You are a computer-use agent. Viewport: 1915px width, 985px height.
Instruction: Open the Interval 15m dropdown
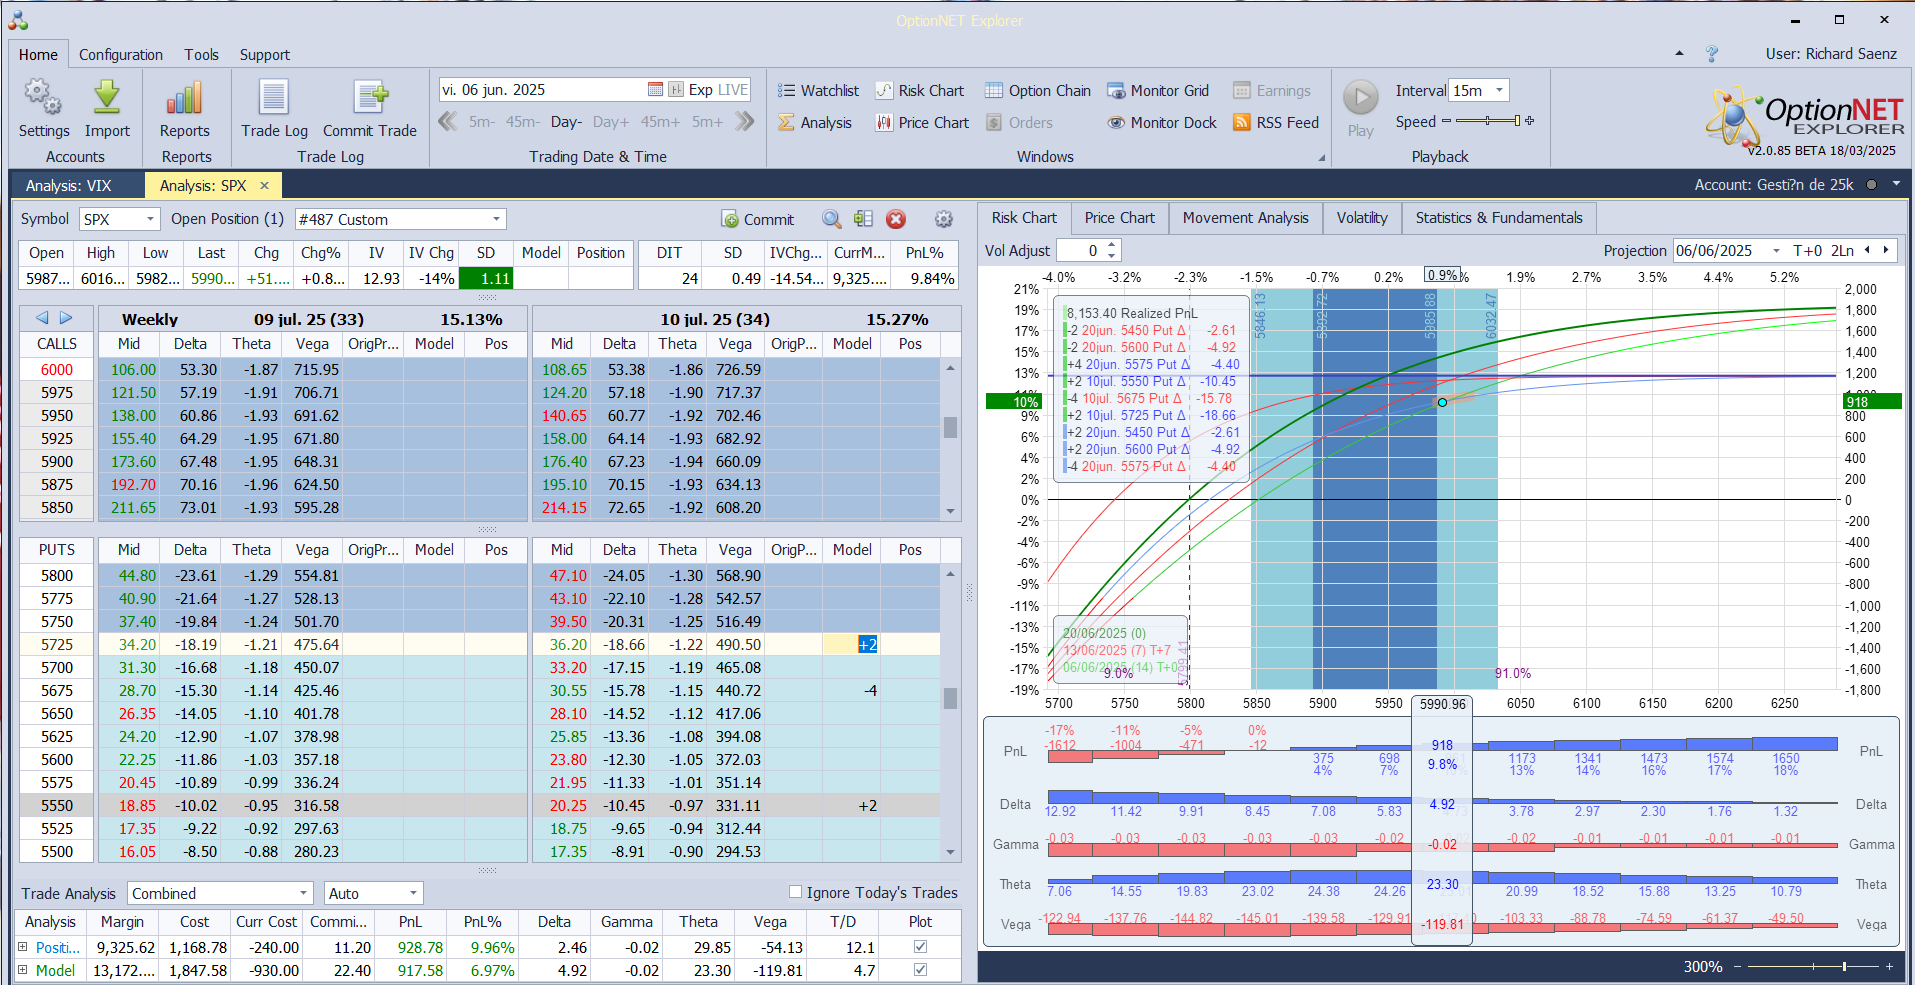pos(1499,90)
